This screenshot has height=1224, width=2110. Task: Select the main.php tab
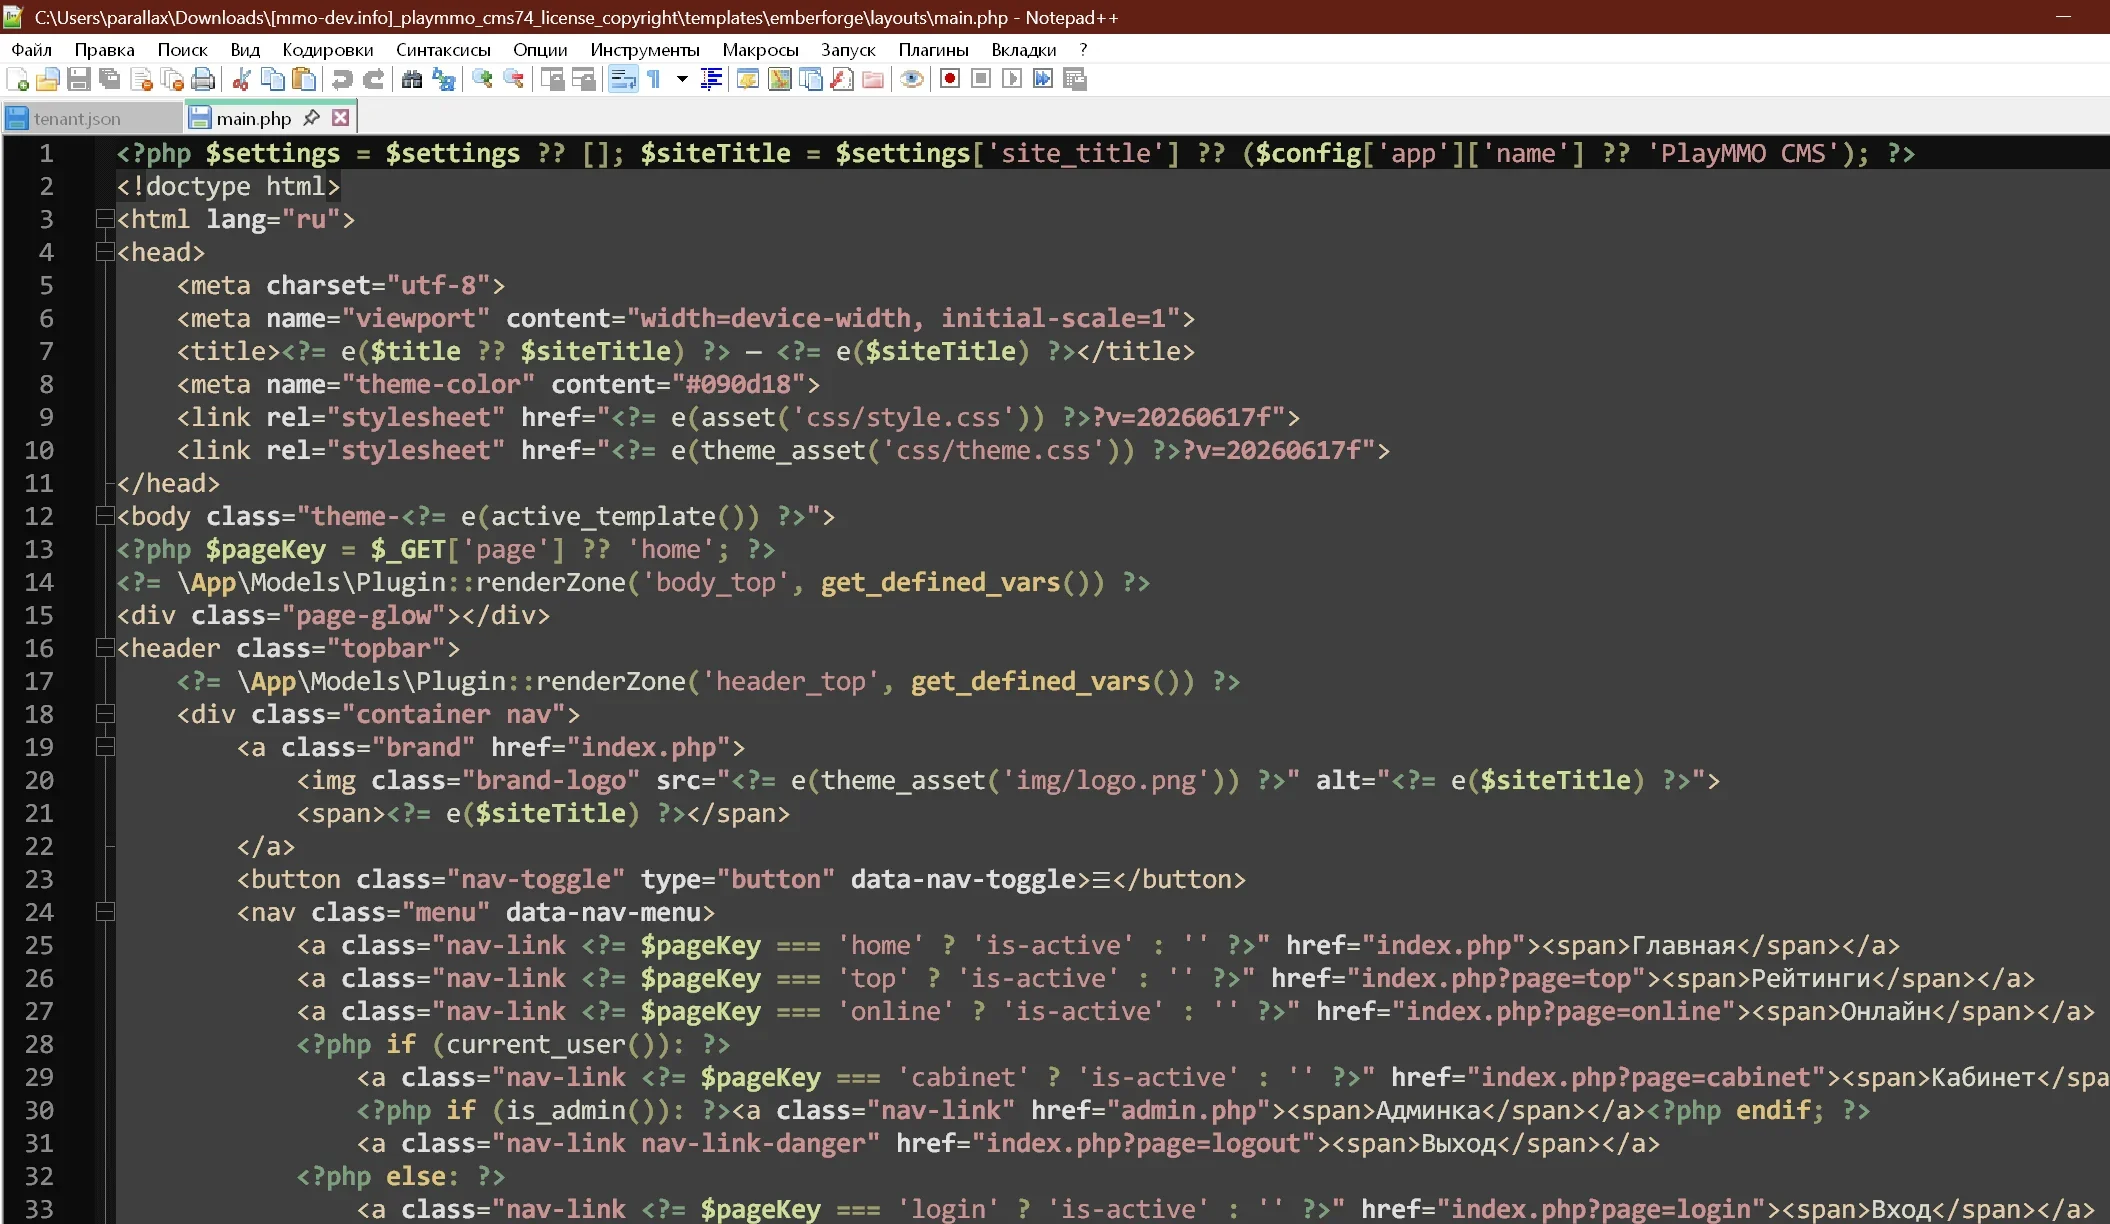pyautogui.click(x=253, y=118)
